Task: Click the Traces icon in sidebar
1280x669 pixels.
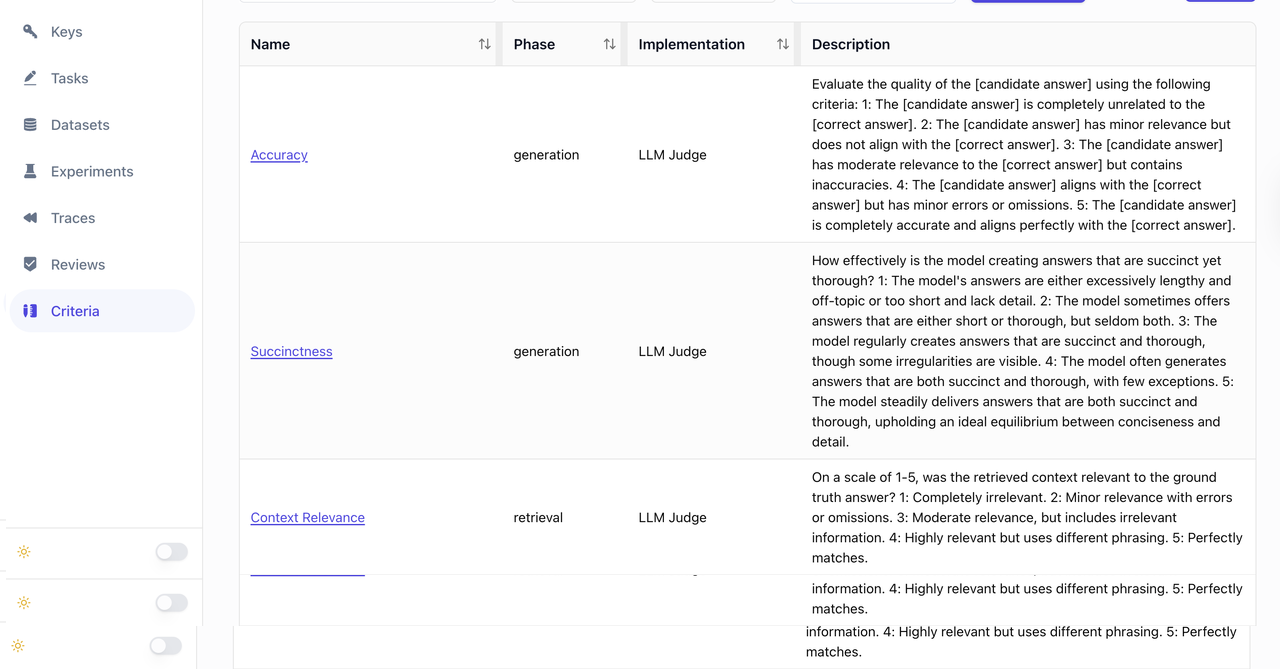Action: tap(30, 218)
